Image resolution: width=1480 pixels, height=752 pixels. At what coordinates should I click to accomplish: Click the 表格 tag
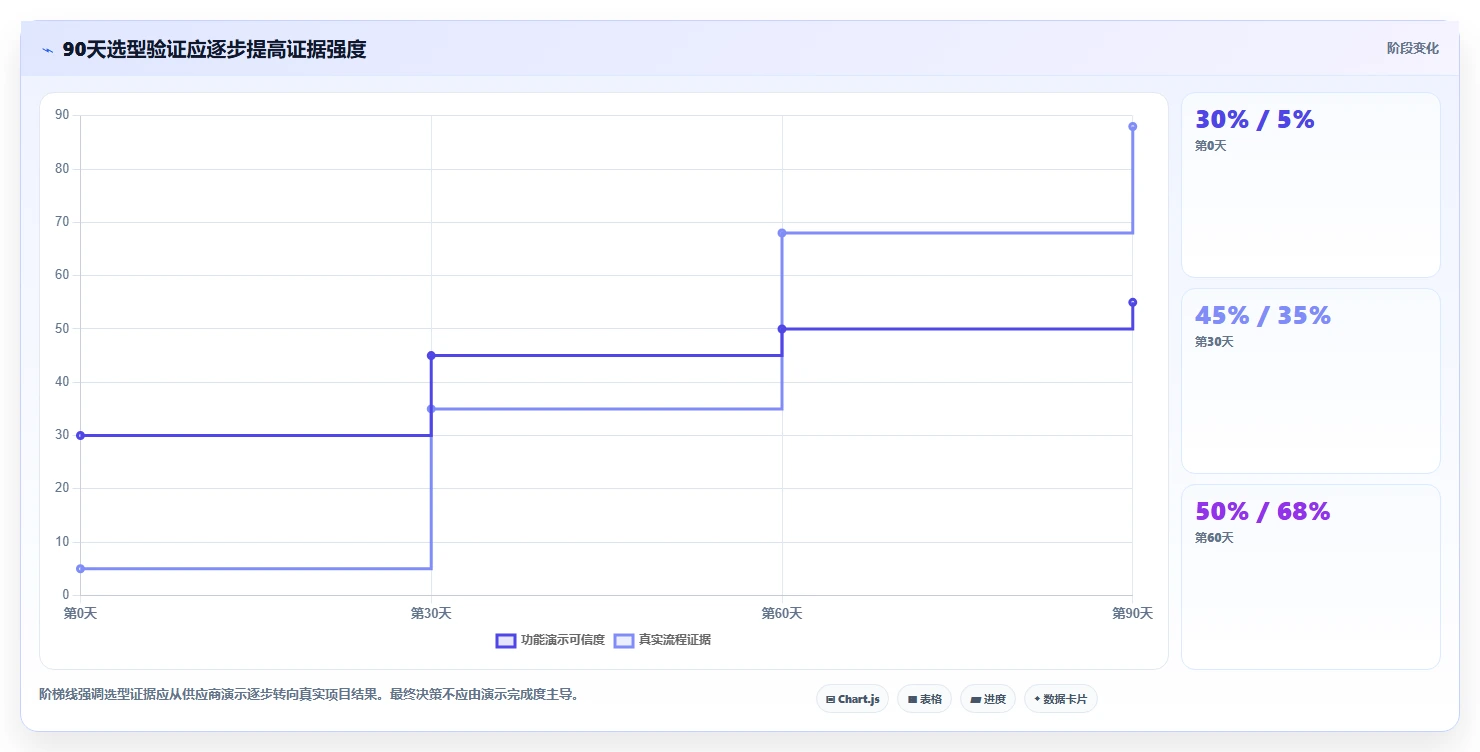click(924, 699)
